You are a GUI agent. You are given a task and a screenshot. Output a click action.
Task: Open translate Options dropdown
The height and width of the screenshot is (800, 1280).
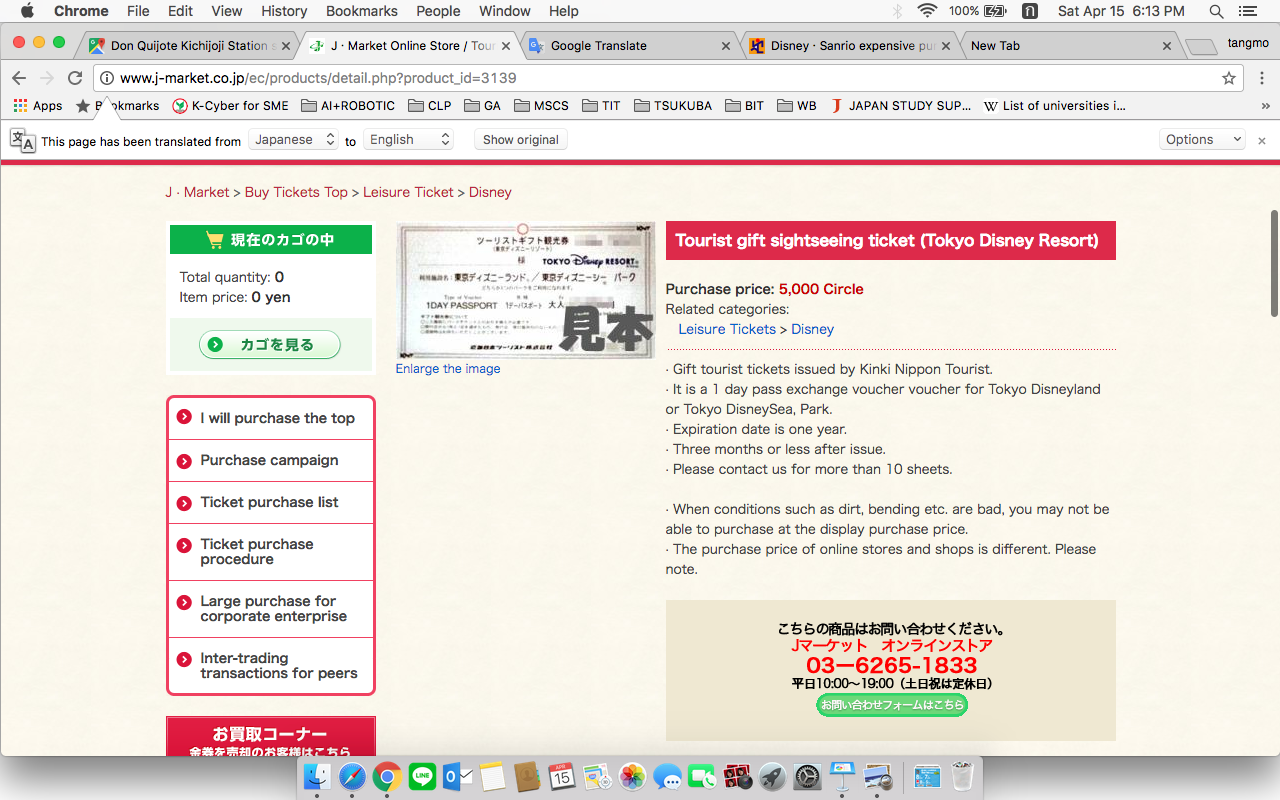[1202, 140]
